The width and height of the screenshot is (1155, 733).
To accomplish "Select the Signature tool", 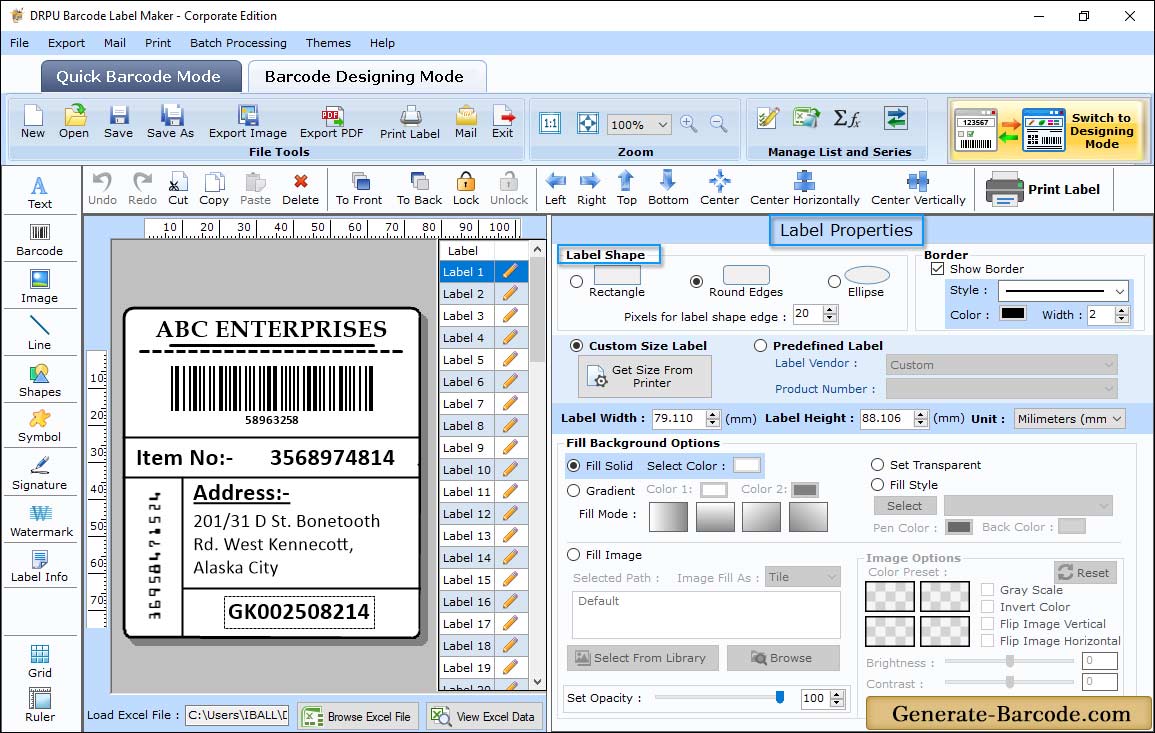I will pyautogui.click(x=40, y=474).
